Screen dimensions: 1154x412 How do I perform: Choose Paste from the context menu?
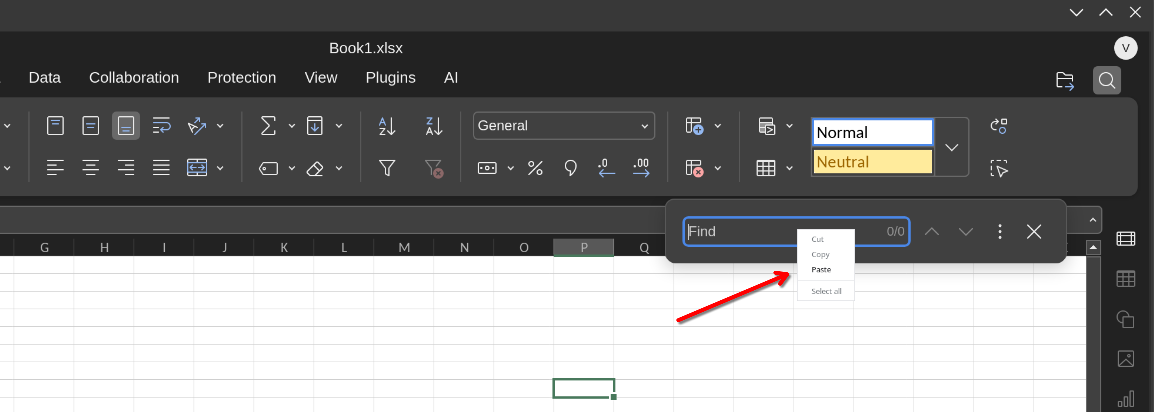[x=821, y=269]
